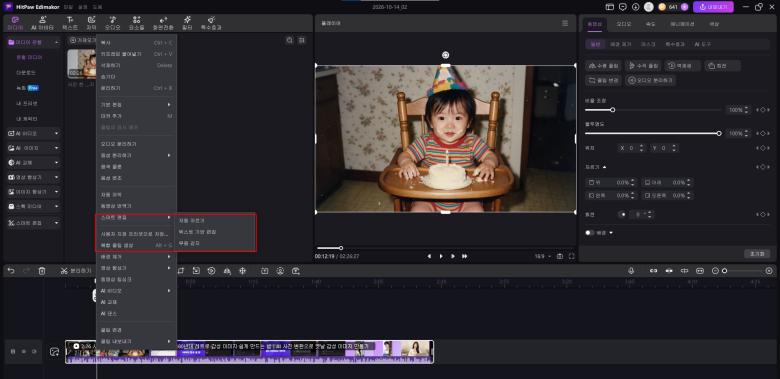Click the search icon in media library
The width and height of the screenshot is (780, 379).
point(290,40)
